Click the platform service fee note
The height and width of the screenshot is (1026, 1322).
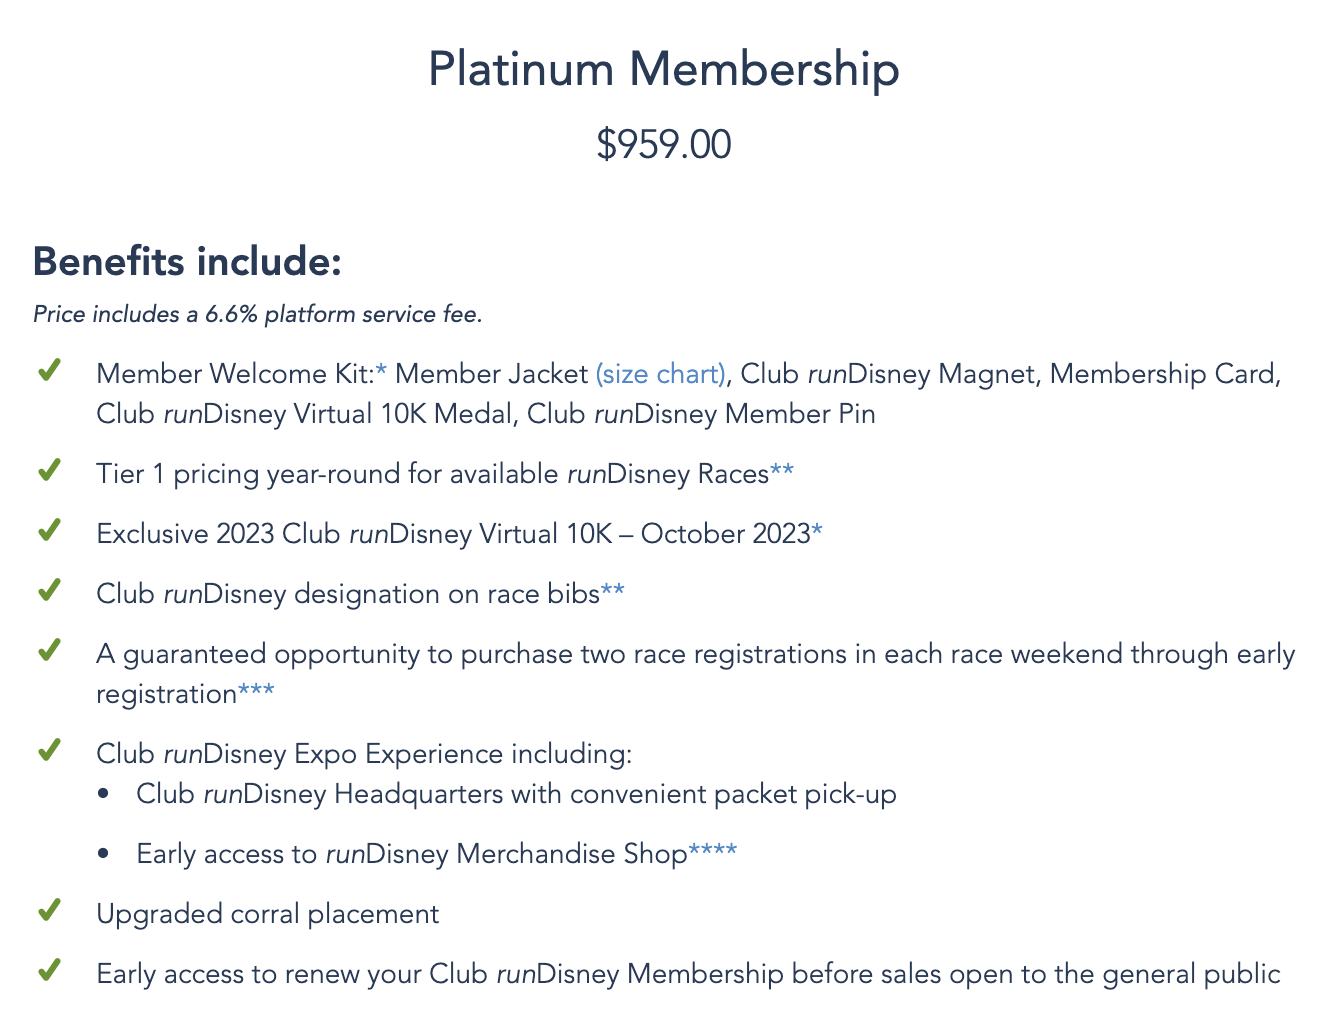point(258,314)
